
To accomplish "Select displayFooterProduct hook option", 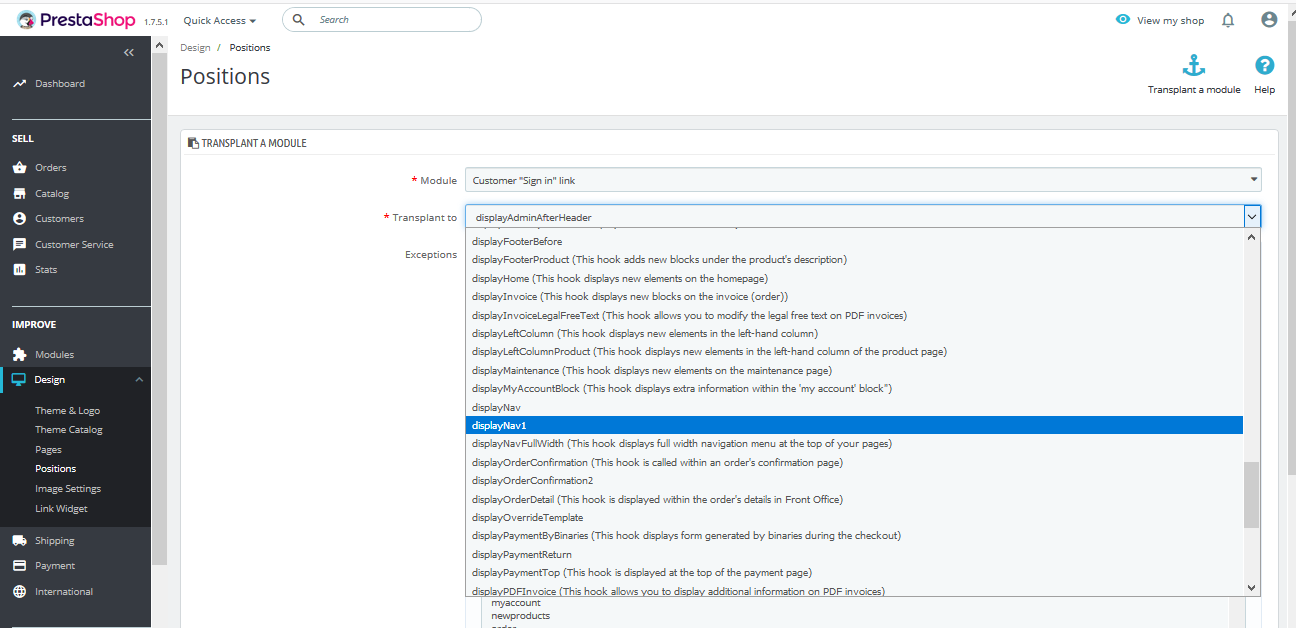I will coord(854,260).
